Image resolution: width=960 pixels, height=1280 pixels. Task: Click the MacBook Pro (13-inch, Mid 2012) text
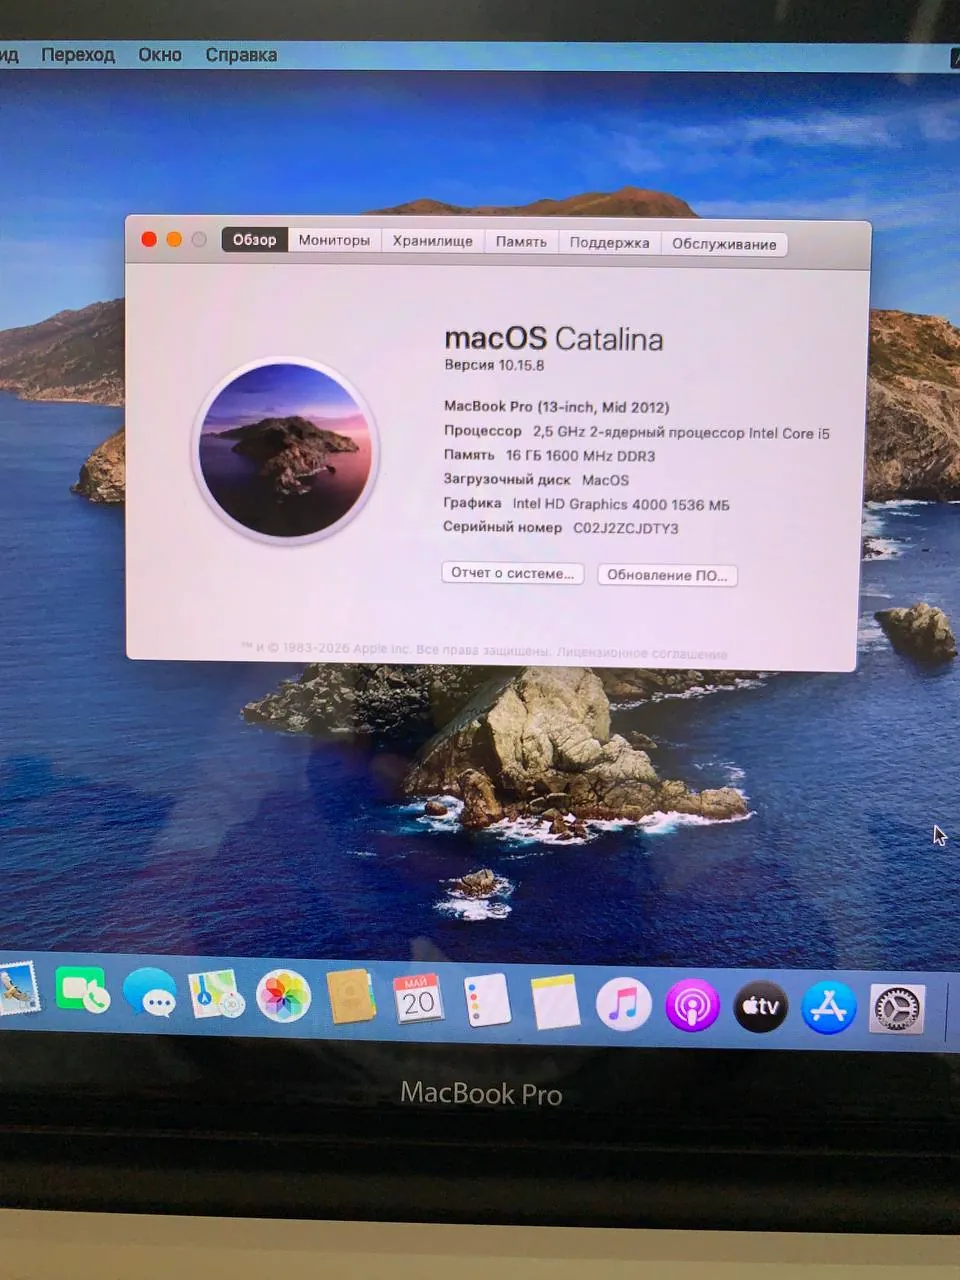(x=557, y=407)
